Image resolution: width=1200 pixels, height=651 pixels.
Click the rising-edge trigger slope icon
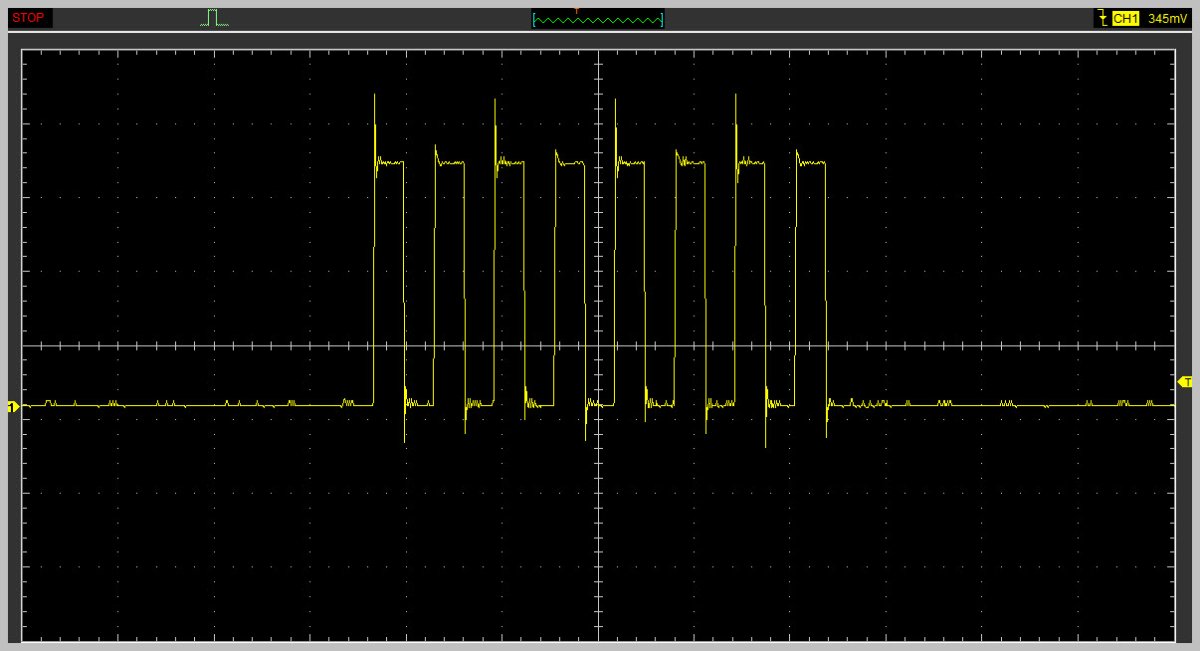point(1102,18)
